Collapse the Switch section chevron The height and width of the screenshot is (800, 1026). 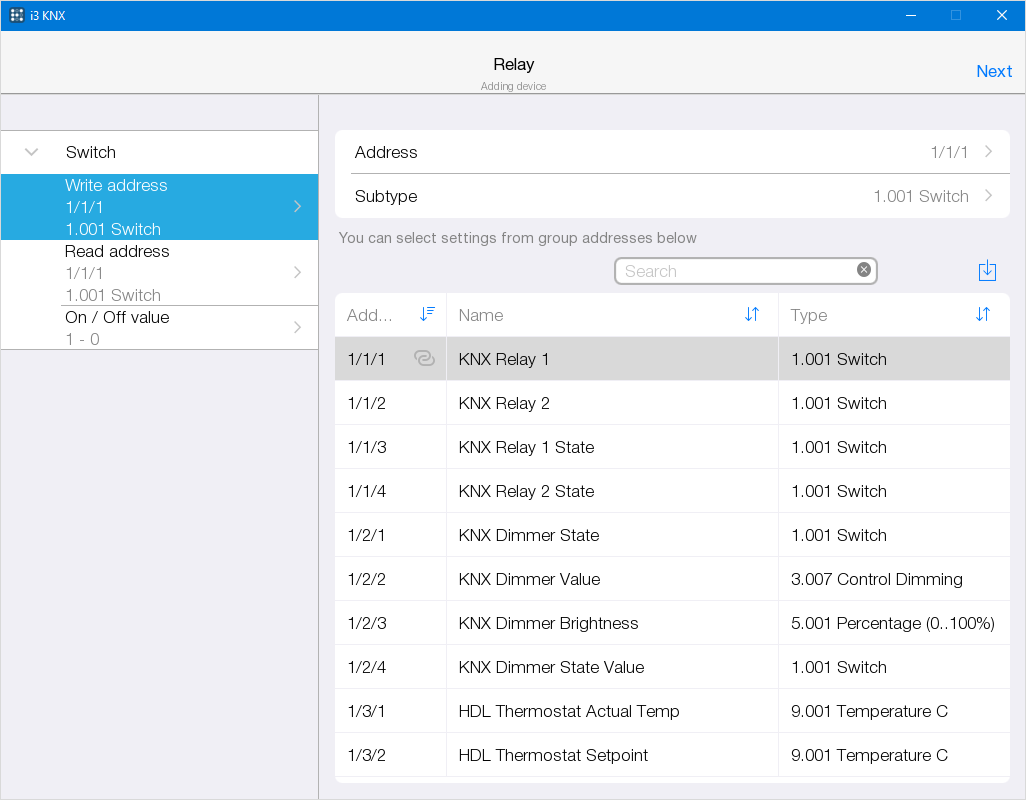point(32,152)
